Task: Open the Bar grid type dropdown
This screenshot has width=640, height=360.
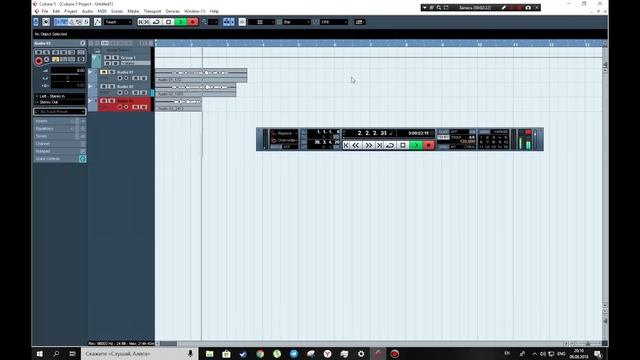Action: click(x=296, y=22)
